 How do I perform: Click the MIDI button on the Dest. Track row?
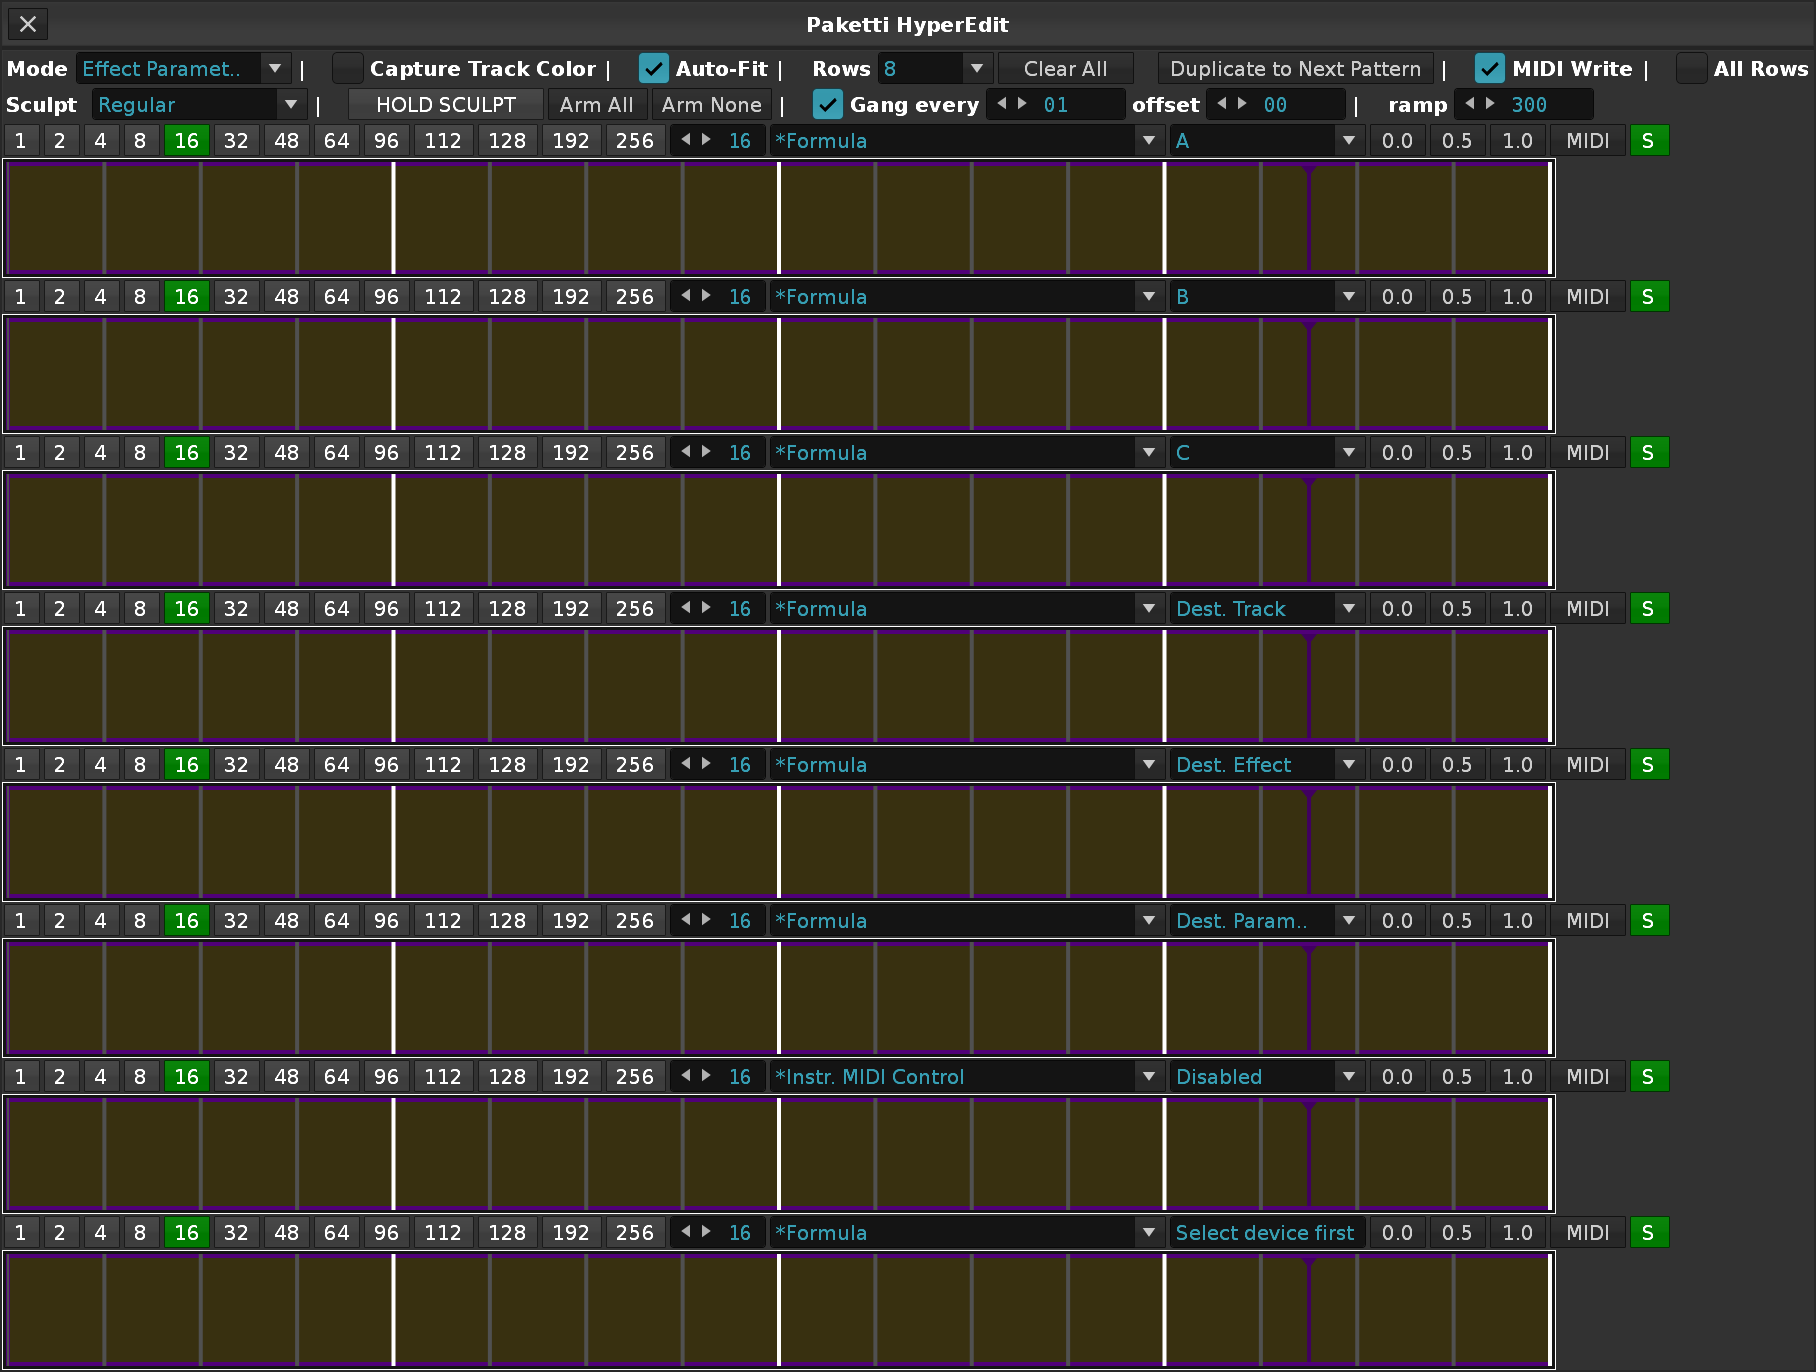click(x=1588, y=609)
